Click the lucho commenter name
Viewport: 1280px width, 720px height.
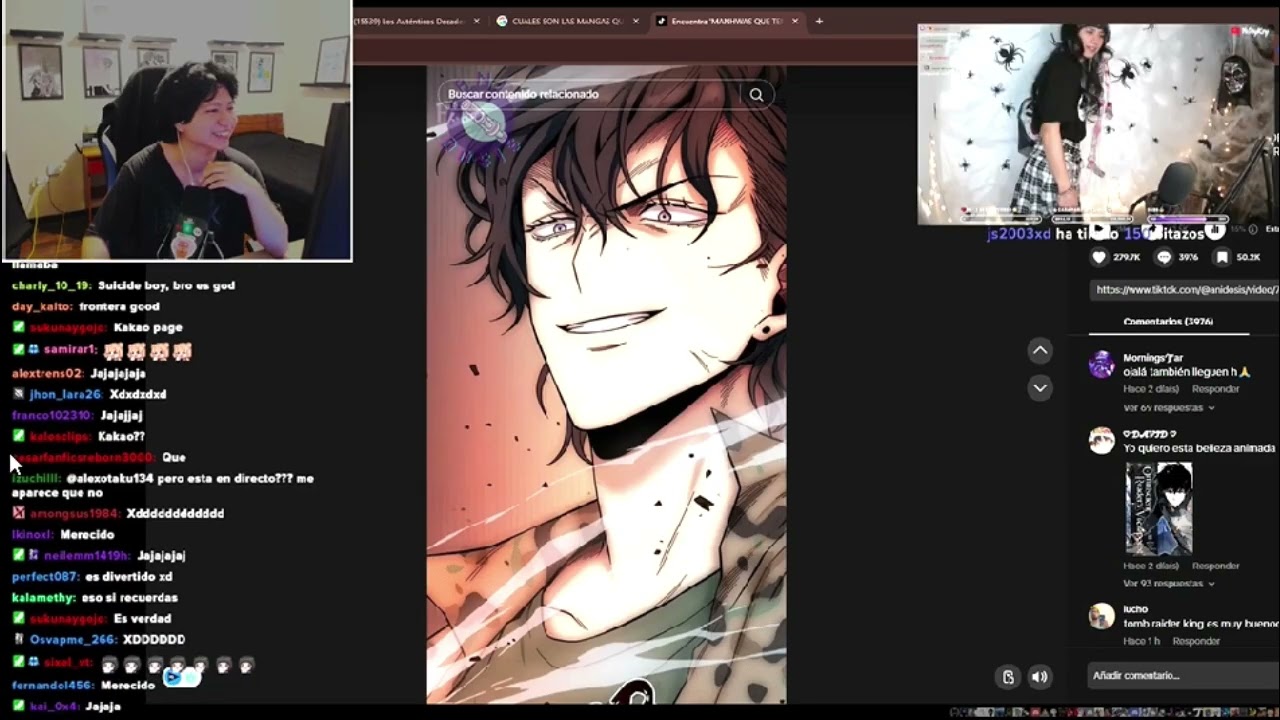[x=1135, y=609]
